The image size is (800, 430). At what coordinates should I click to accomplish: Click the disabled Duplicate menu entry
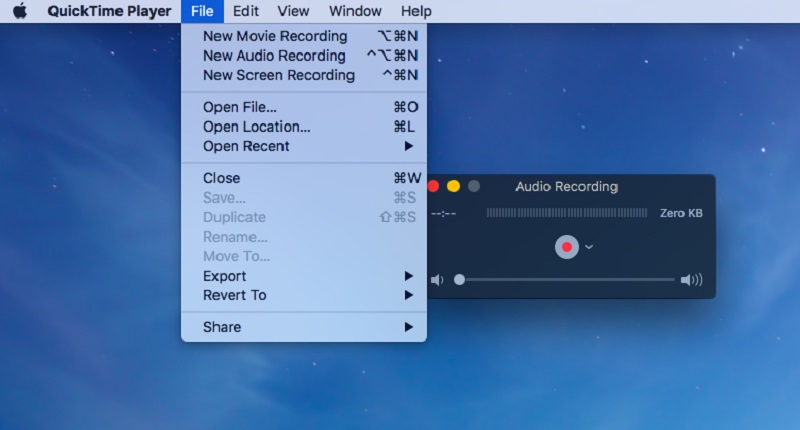(x=304, y=217)
